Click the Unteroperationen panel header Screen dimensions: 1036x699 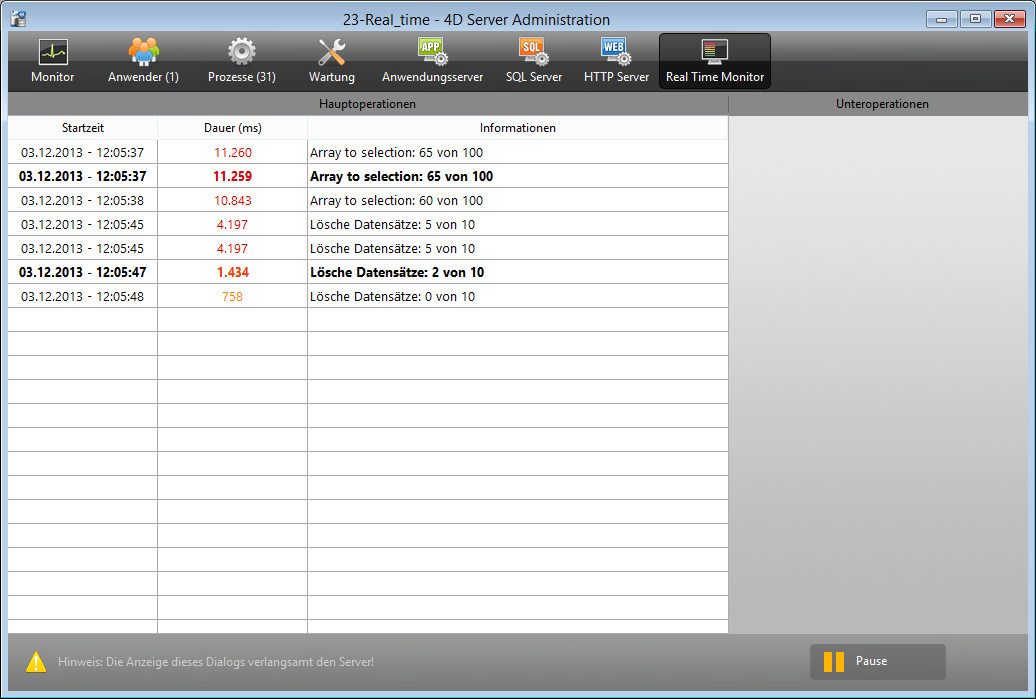click(x=881, y=104)
